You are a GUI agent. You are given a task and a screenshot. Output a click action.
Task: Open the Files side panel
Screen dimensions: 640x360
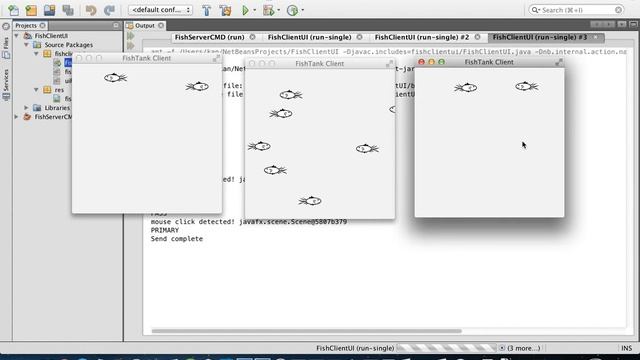click(x=6, y=48)
